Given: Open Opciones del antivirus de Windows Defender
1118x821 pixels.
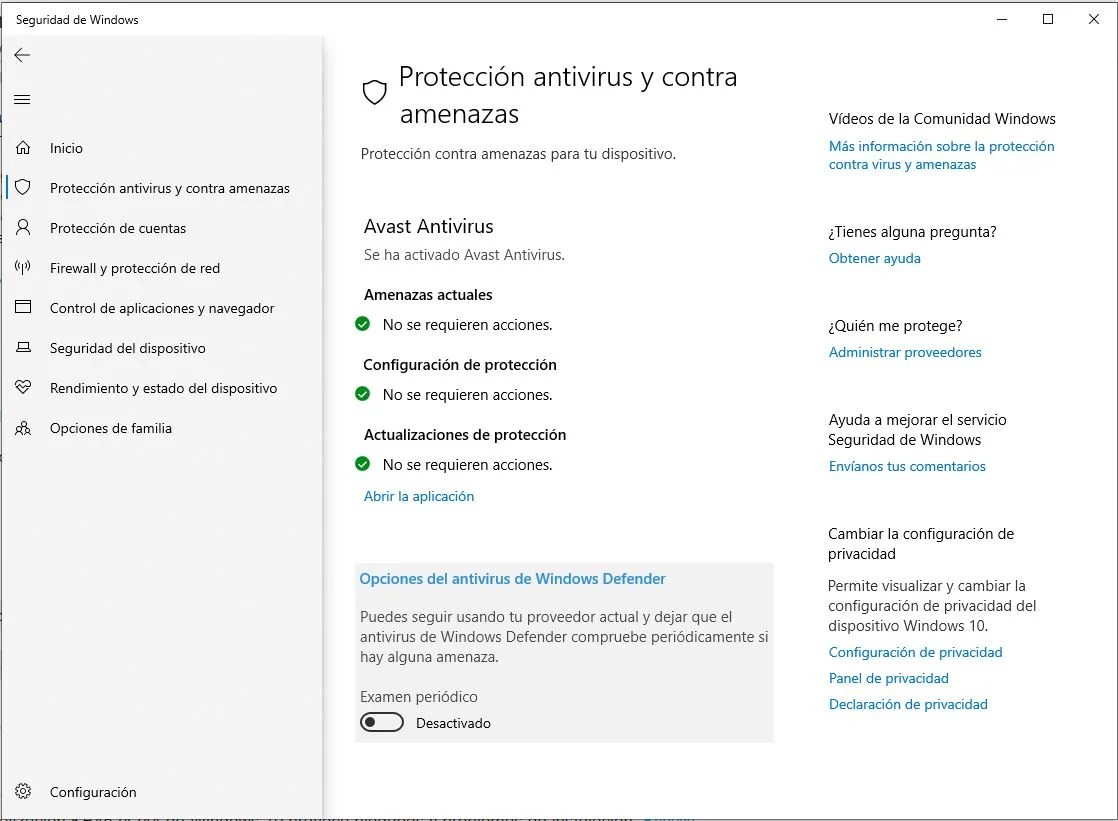Looking at the screenshot, I should coord(512,578).
